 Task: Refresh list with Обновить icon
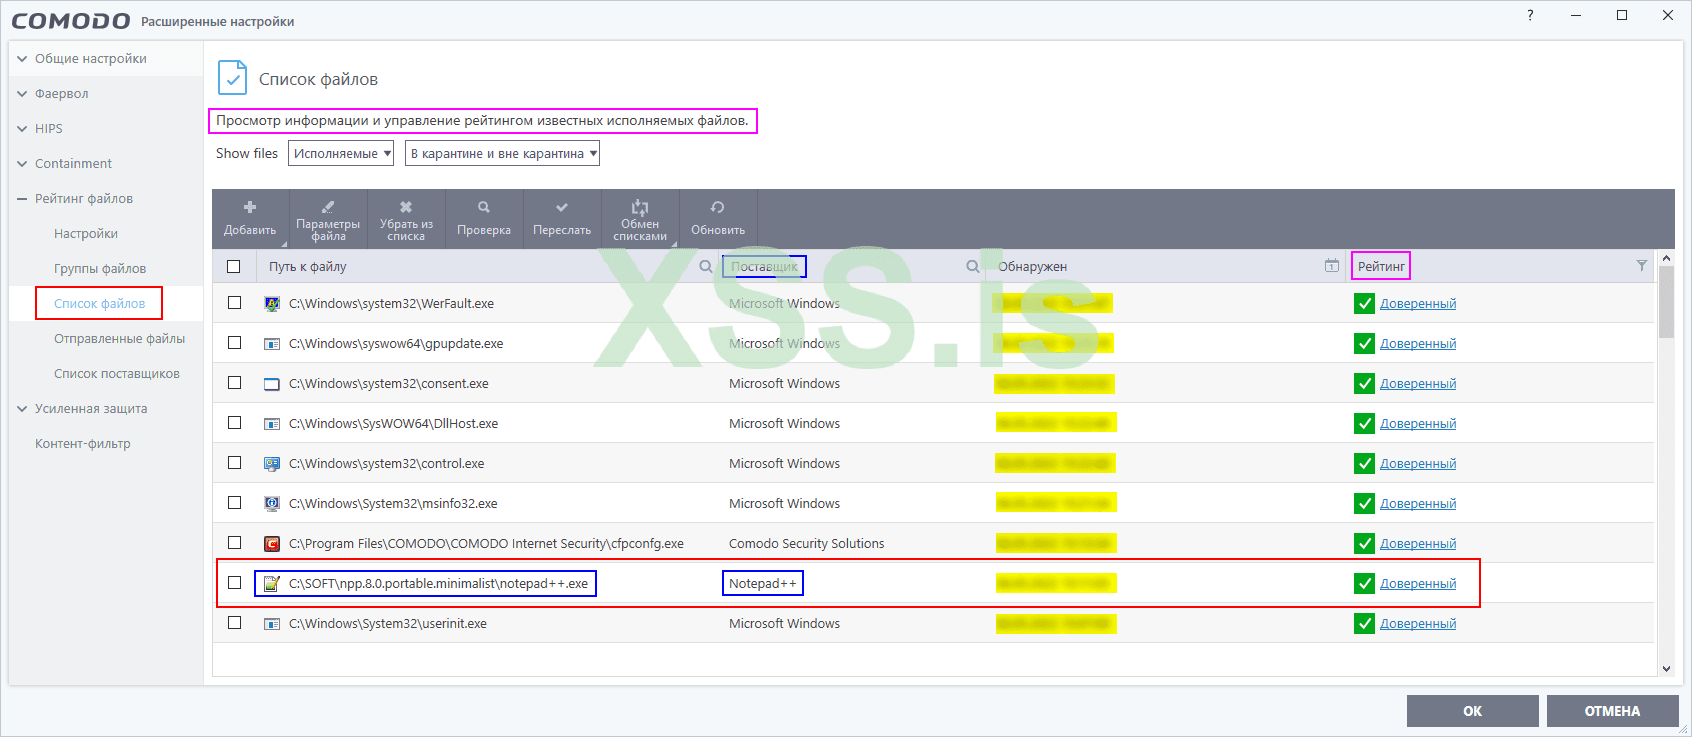click(718, 208)
